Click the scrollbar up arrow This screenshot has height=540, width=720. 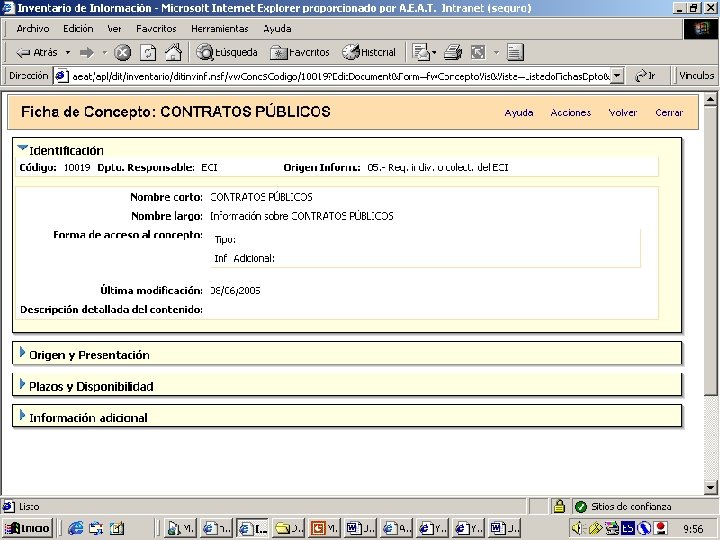pyautogui.click(x=710, y=99)
